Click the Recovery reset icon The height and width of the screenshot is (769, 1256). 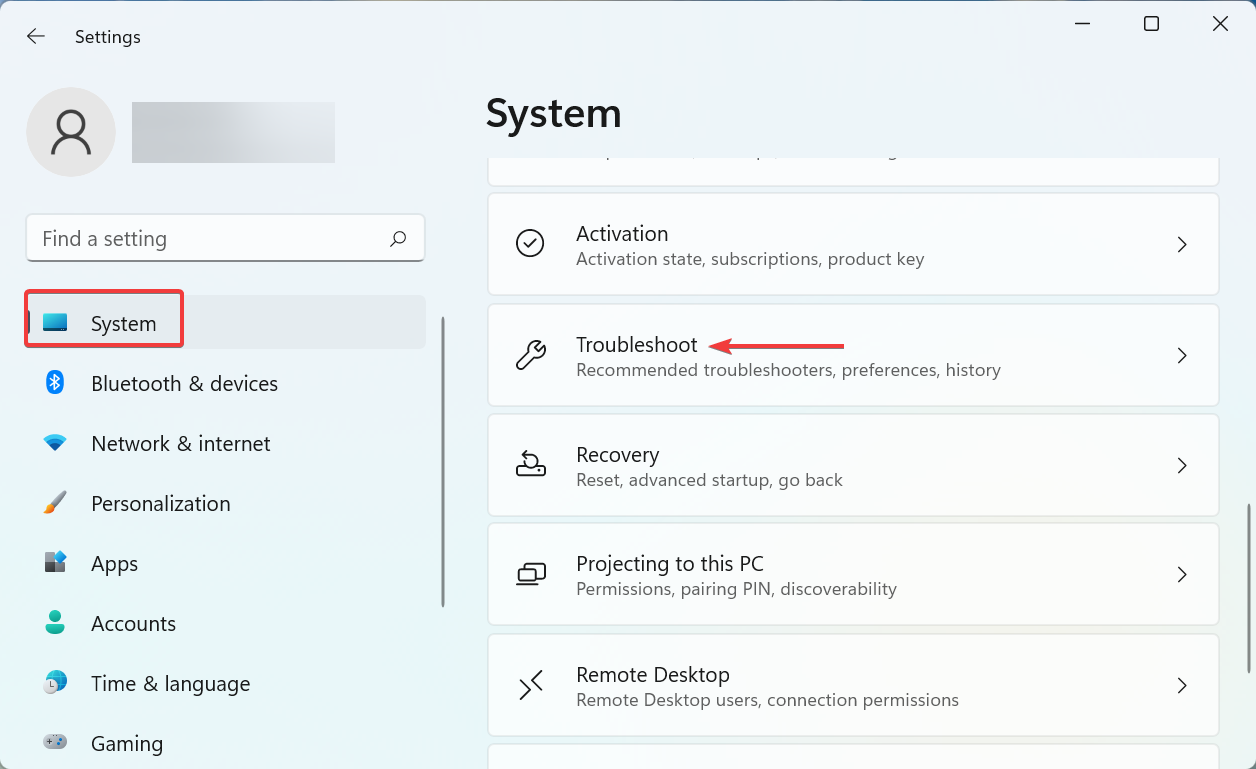click(531, 465)
